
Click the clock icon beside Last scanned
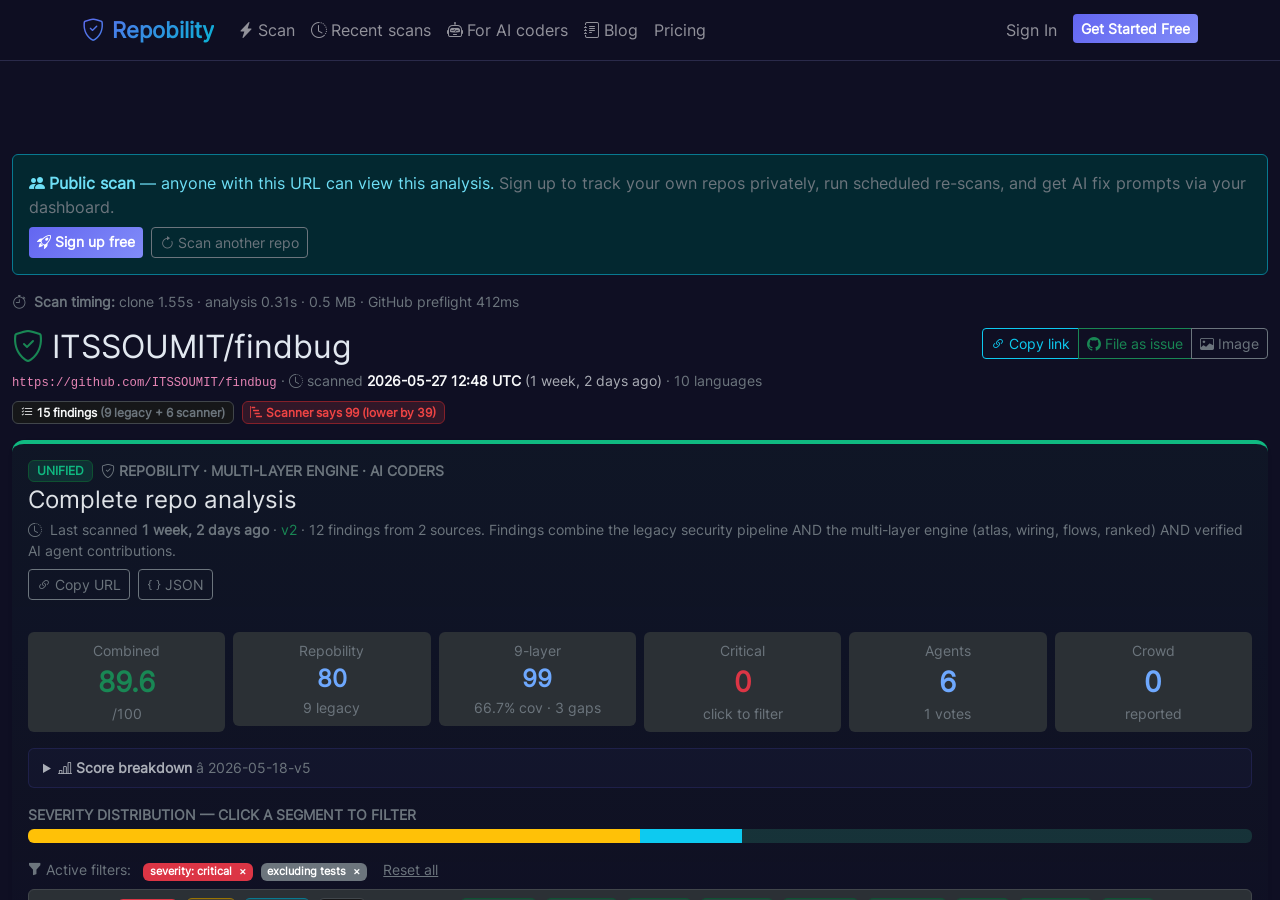tap(35, 530)
